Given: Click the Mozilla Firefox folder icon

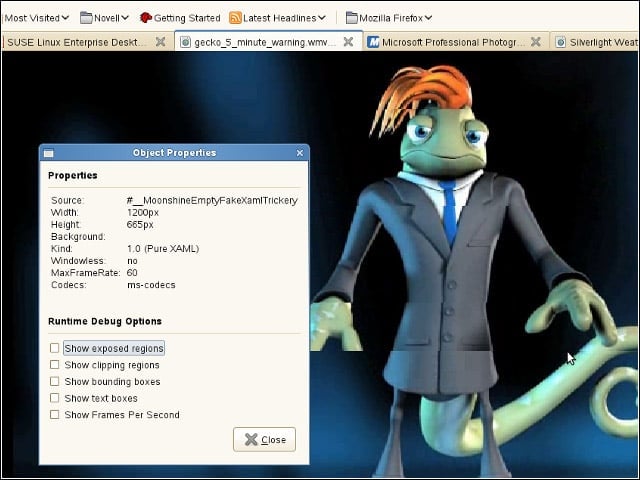Looking at the screenshot, I should [351, 18].
